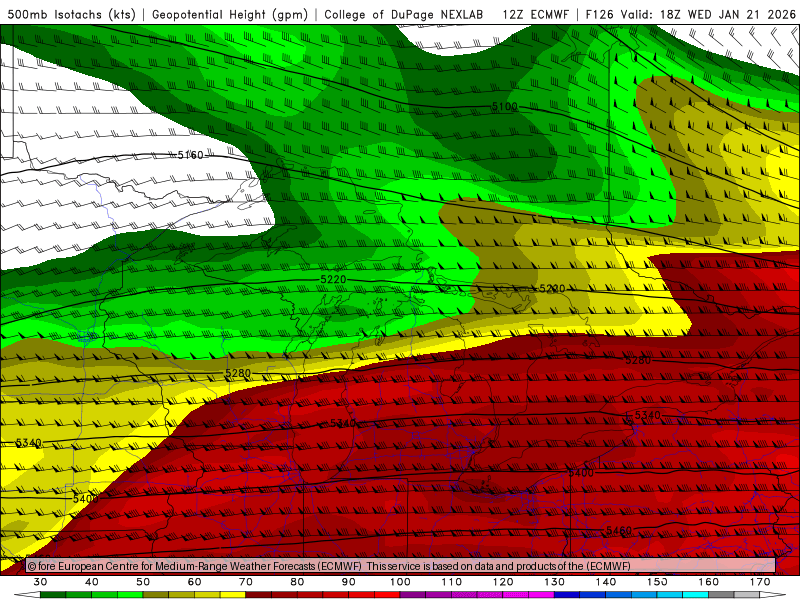
Task: Click the 50 knot value on the color scale
Action: pos(143,582)
